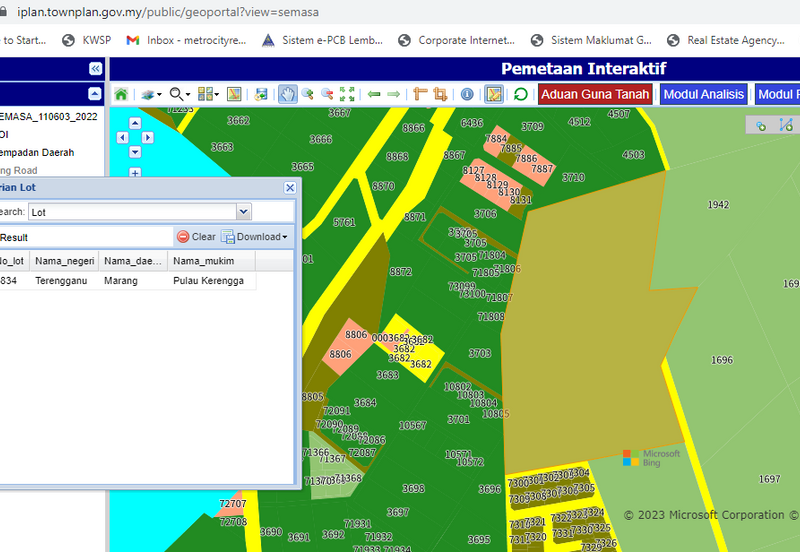Clear the search results
800x552 pixels.
coord(196,237)
